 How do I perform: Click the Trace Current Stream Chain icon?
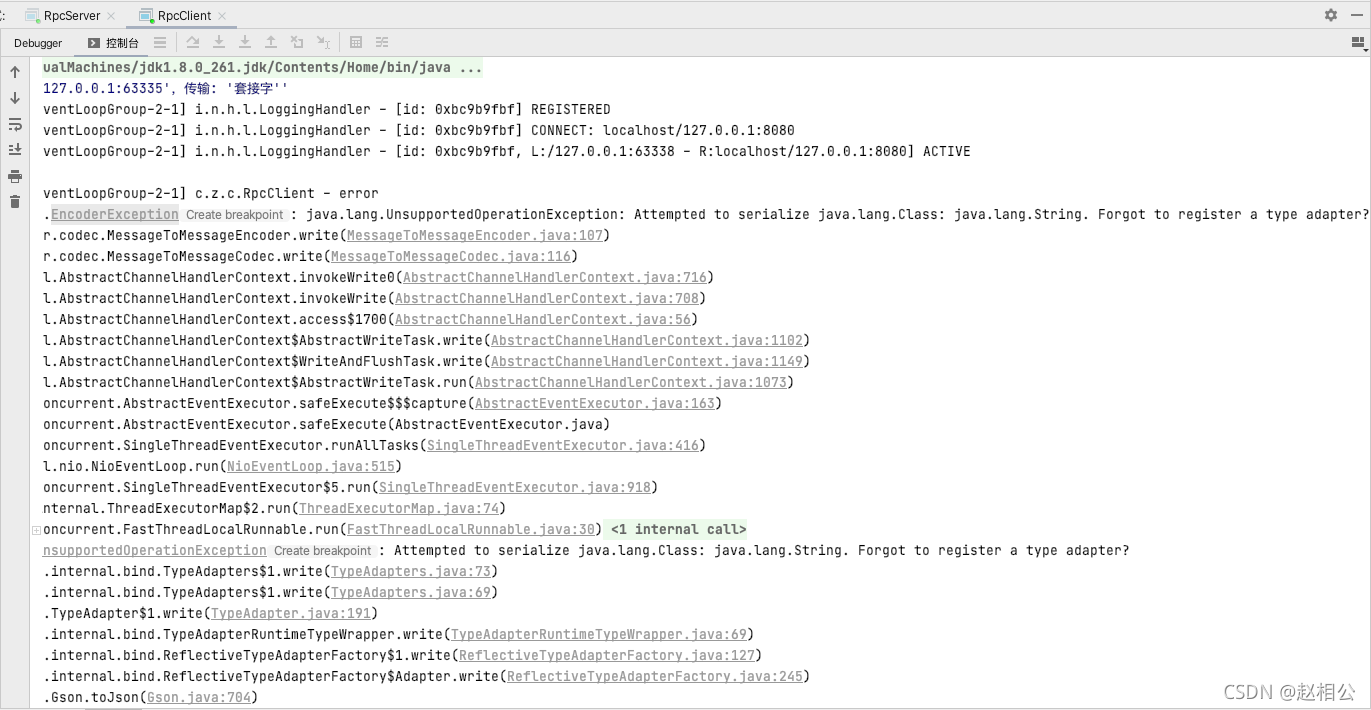tap(382, 42)
